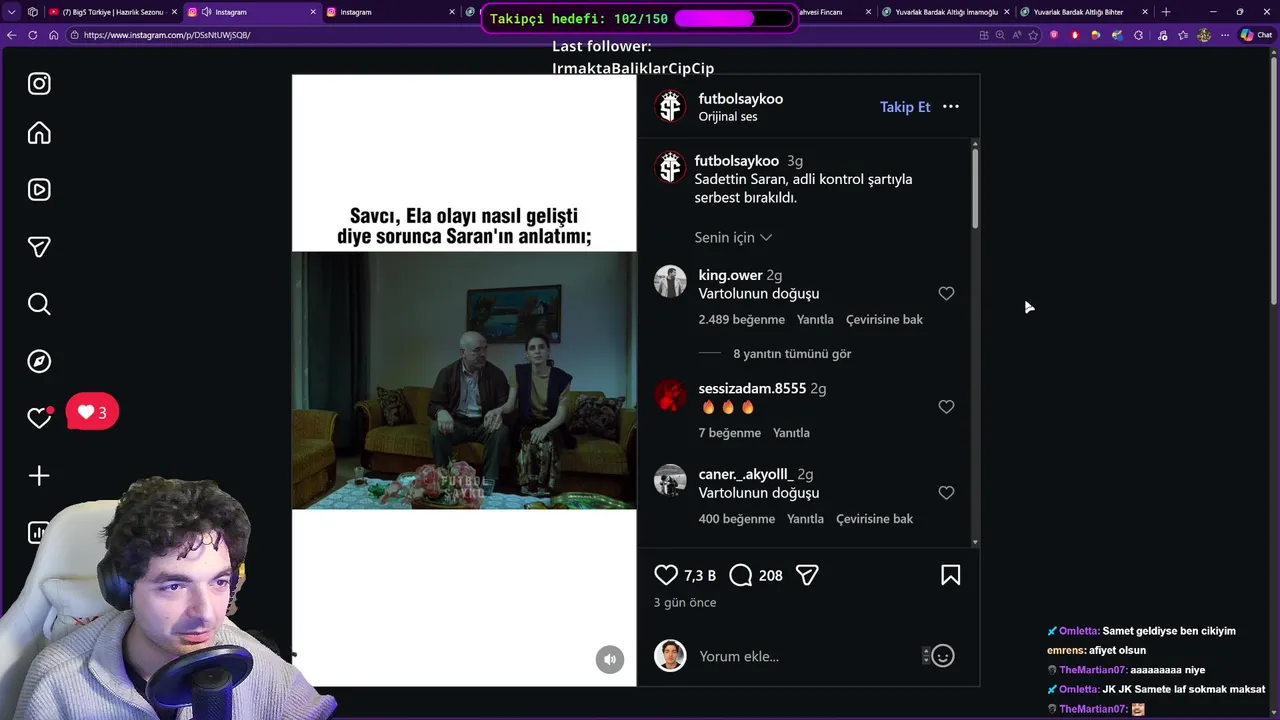The image size is (1280, 720).
Task: Expand the 'Senin için' comment sort dropdown
Action: (733, 237)
